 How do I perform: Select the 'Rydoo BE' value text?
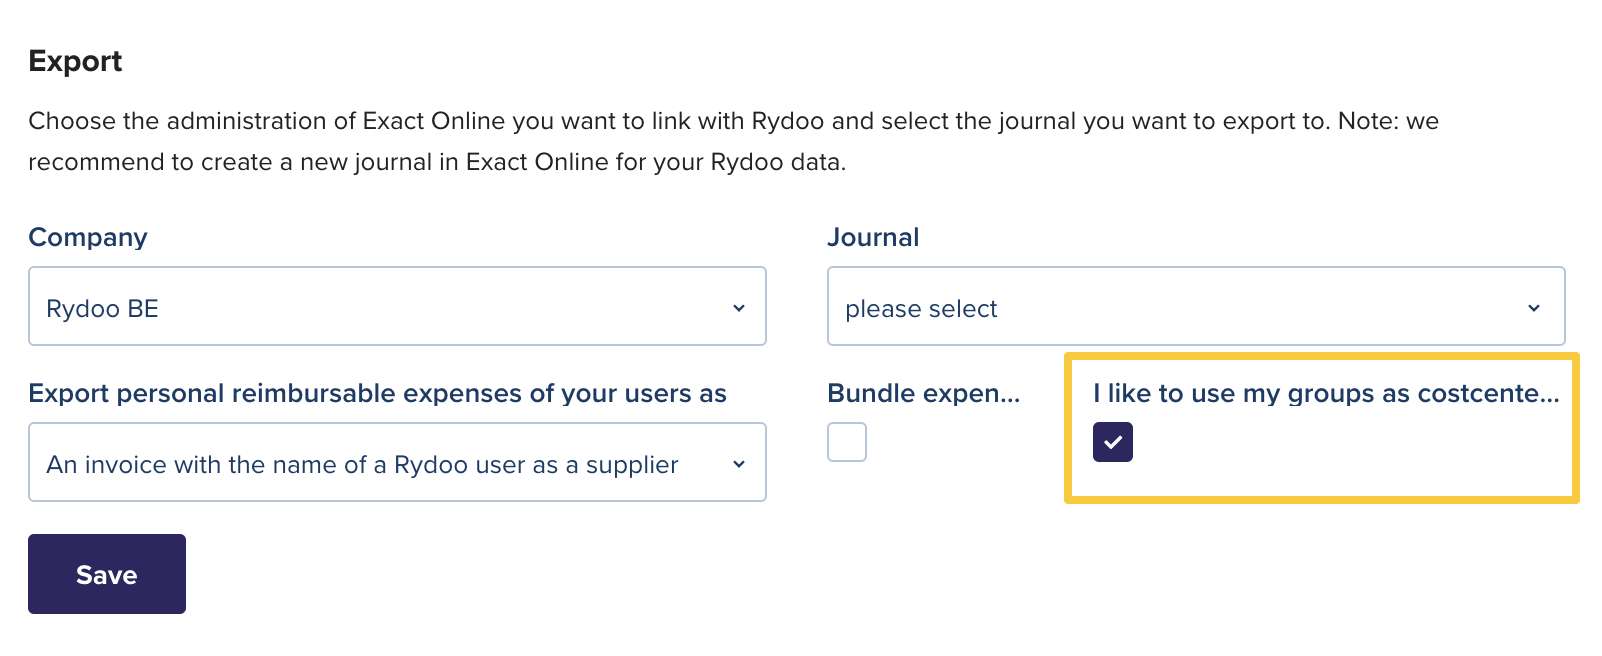(x=102, y=309)
